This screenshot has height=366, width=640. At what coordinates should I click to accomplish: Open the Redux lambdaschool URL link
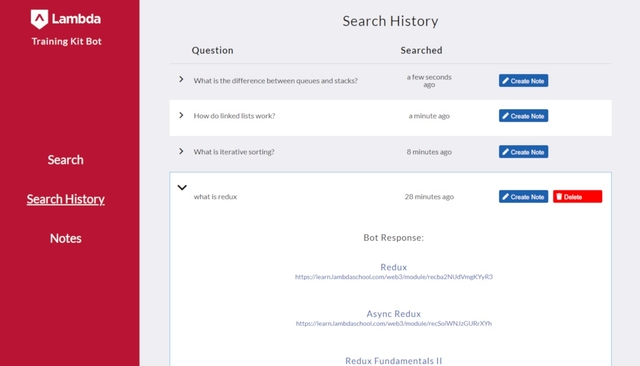[394, 277]
